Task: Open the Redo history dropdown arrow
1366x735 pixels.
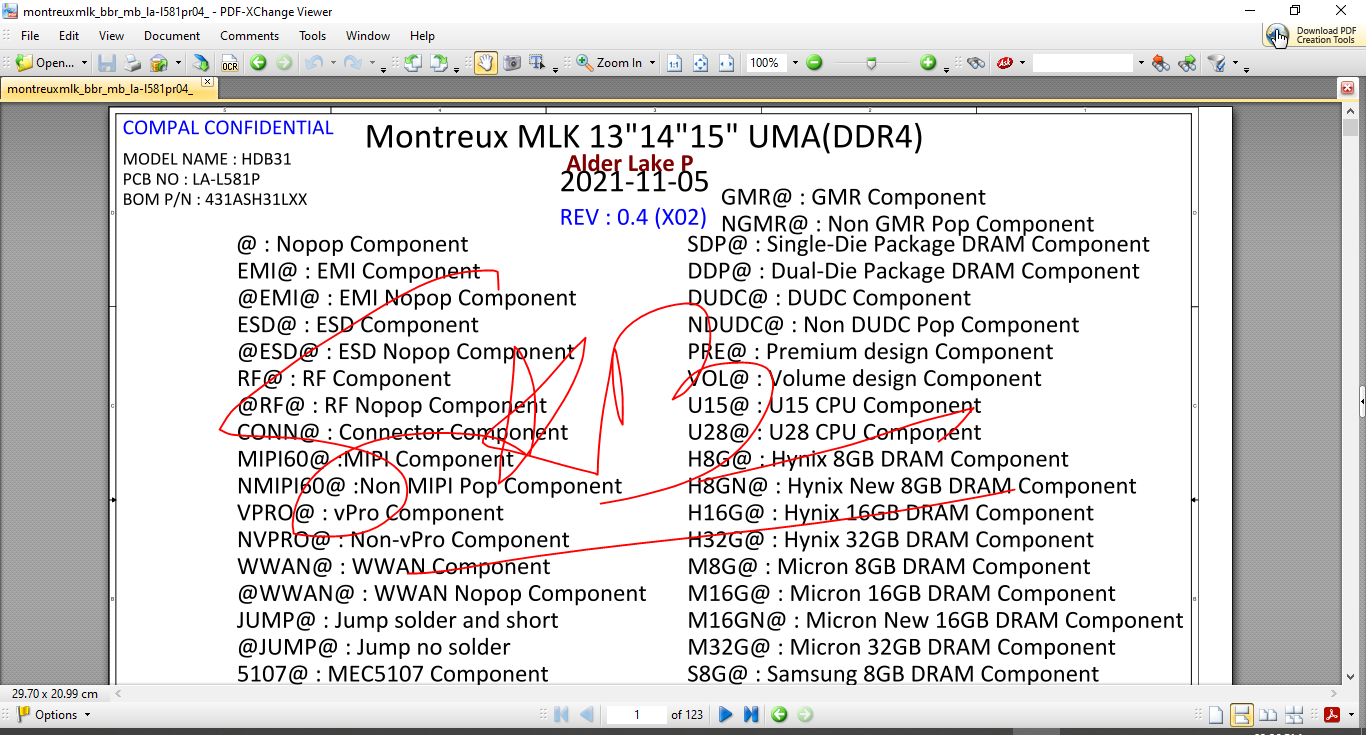Action: 371,63
